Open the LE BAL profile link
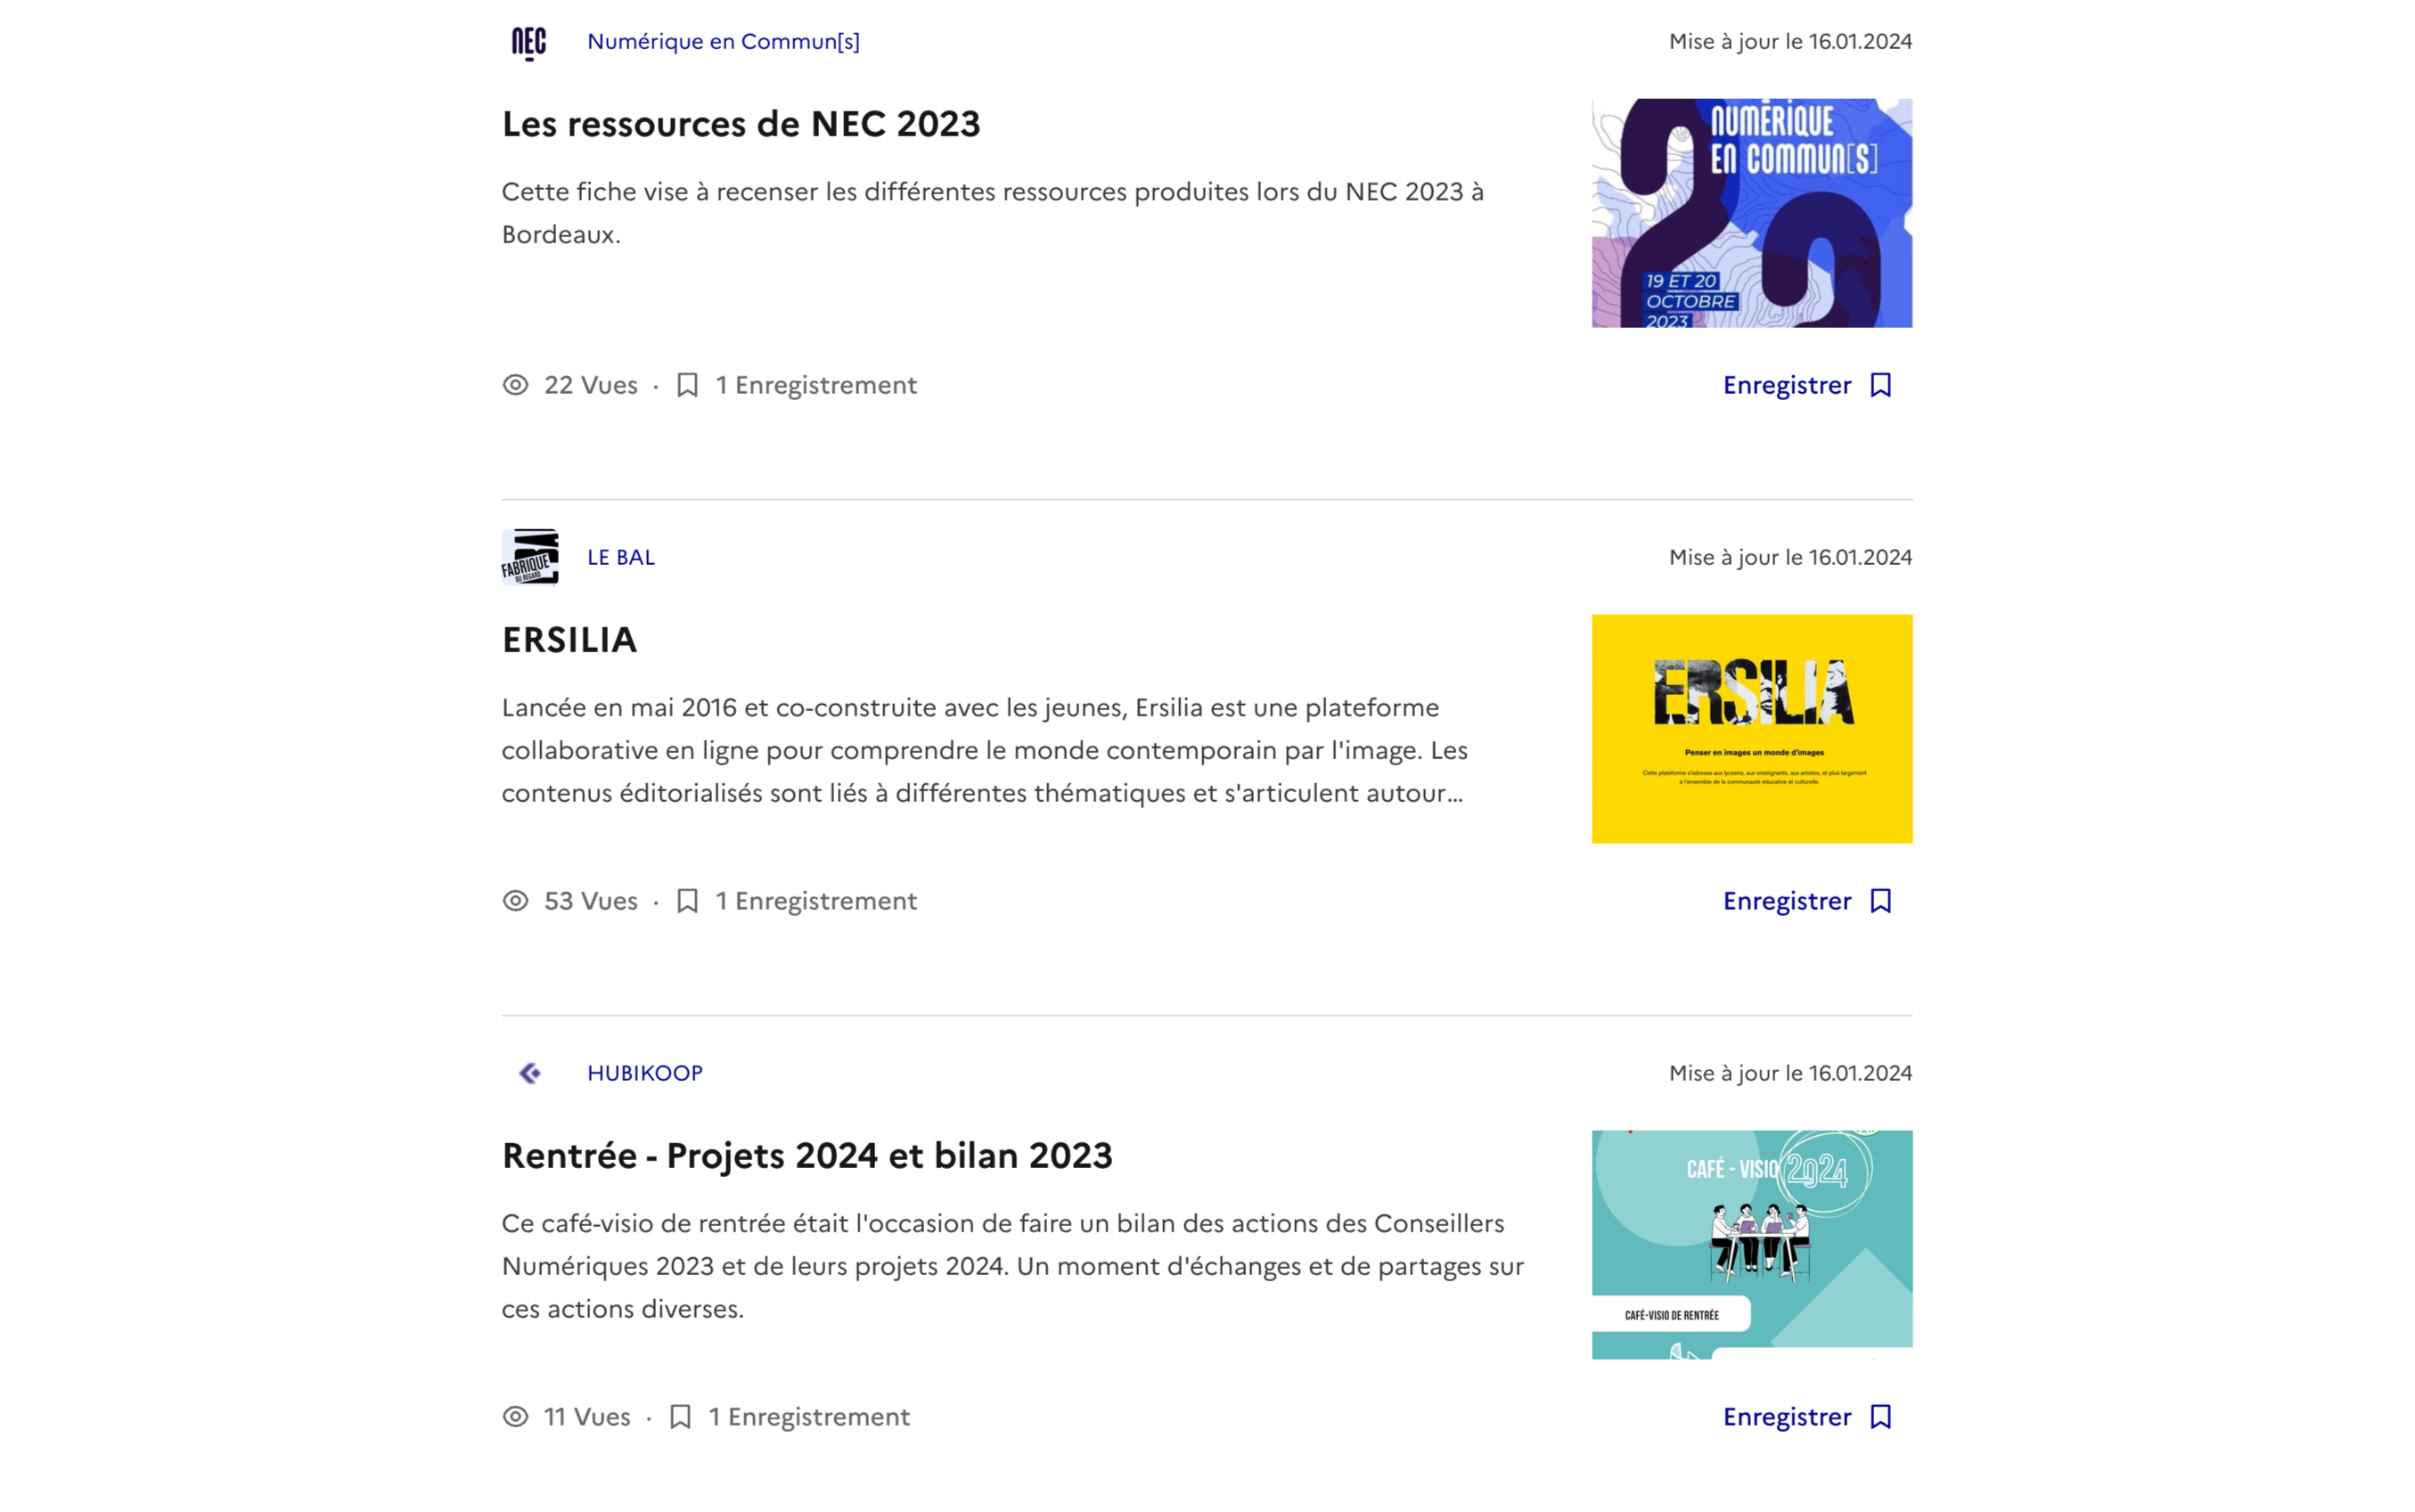Image resolution: width=2415 pixels, height=1512 pixels. 621,557
